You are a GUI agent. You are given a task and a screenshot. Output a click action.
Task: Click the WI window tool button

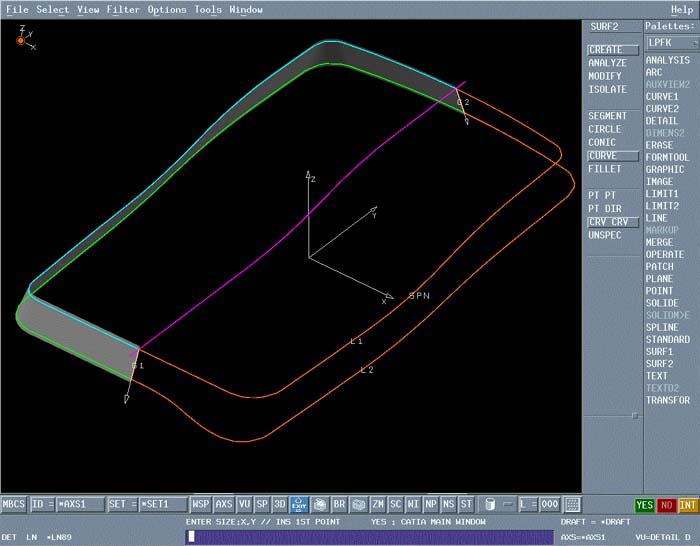pyautogui.click(x=413, y=505)
